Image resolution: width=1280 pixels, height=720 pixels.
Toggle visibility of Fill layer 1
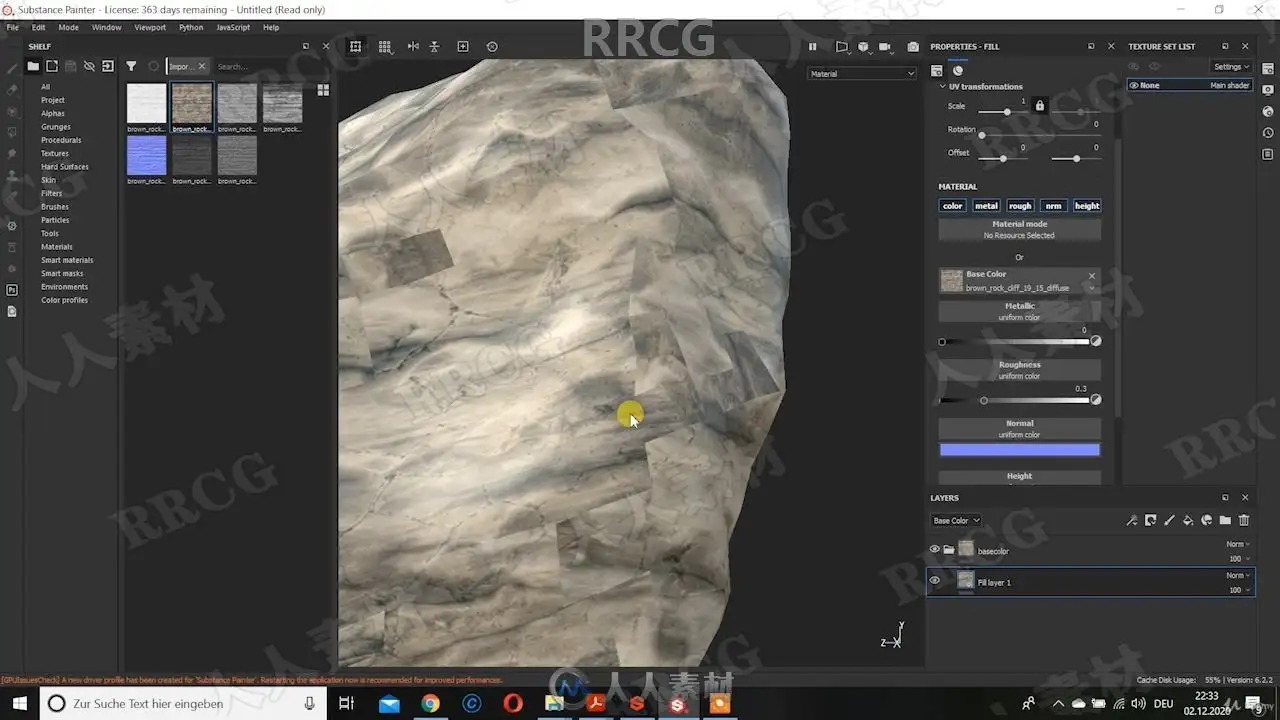point(934,581)
